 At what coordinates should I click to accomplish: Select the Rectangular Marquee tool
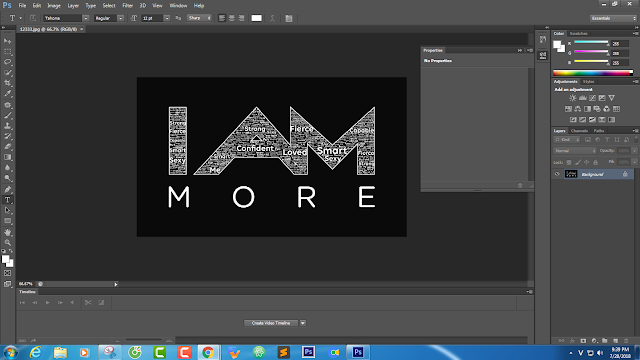pos(7,52)
